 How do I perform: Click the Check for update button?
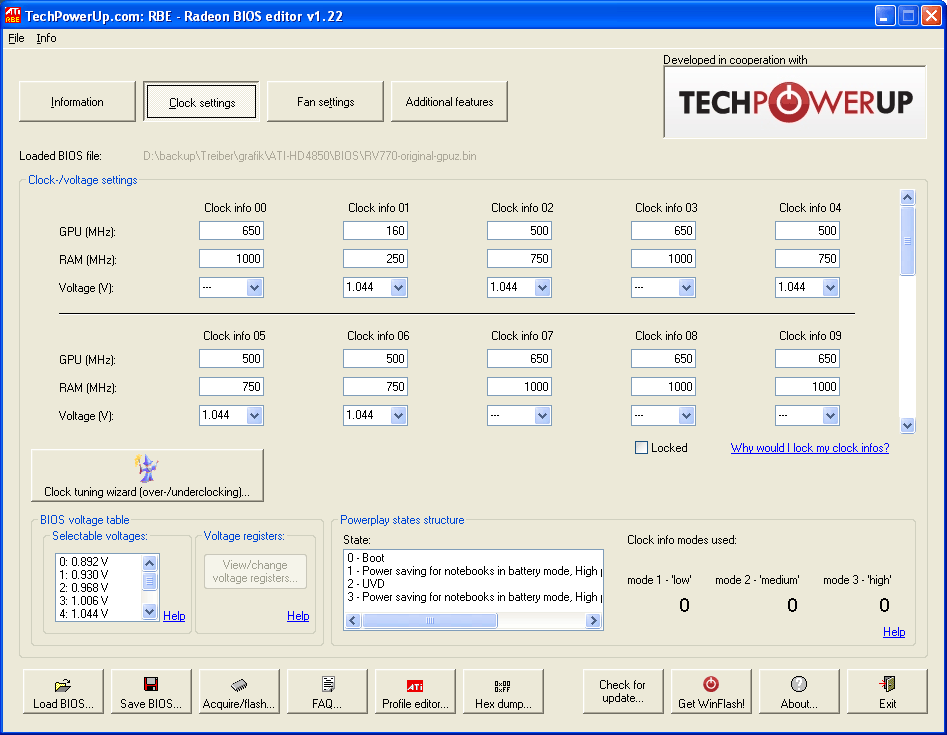pyautogui.click(x=623, y=692)
